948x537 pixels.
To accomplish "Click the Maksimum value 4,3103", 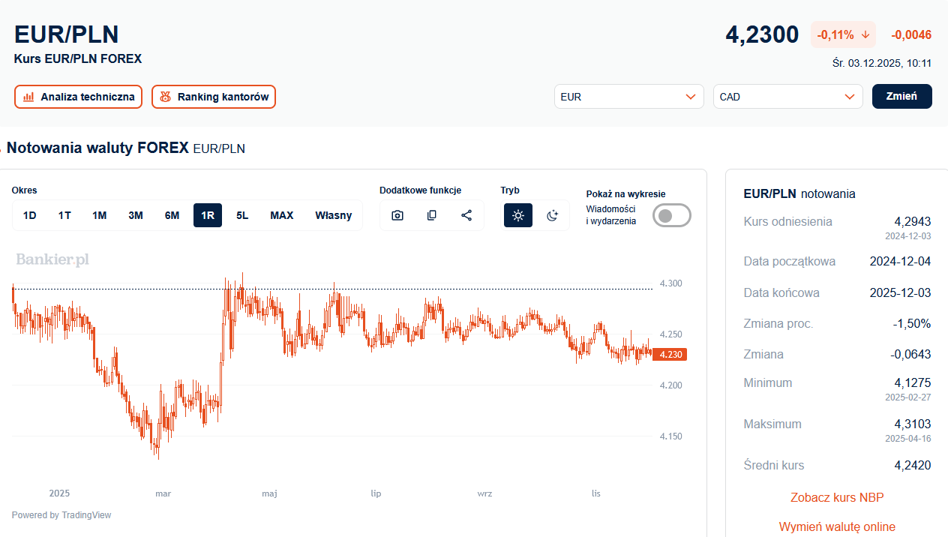I will click(912, 424).
